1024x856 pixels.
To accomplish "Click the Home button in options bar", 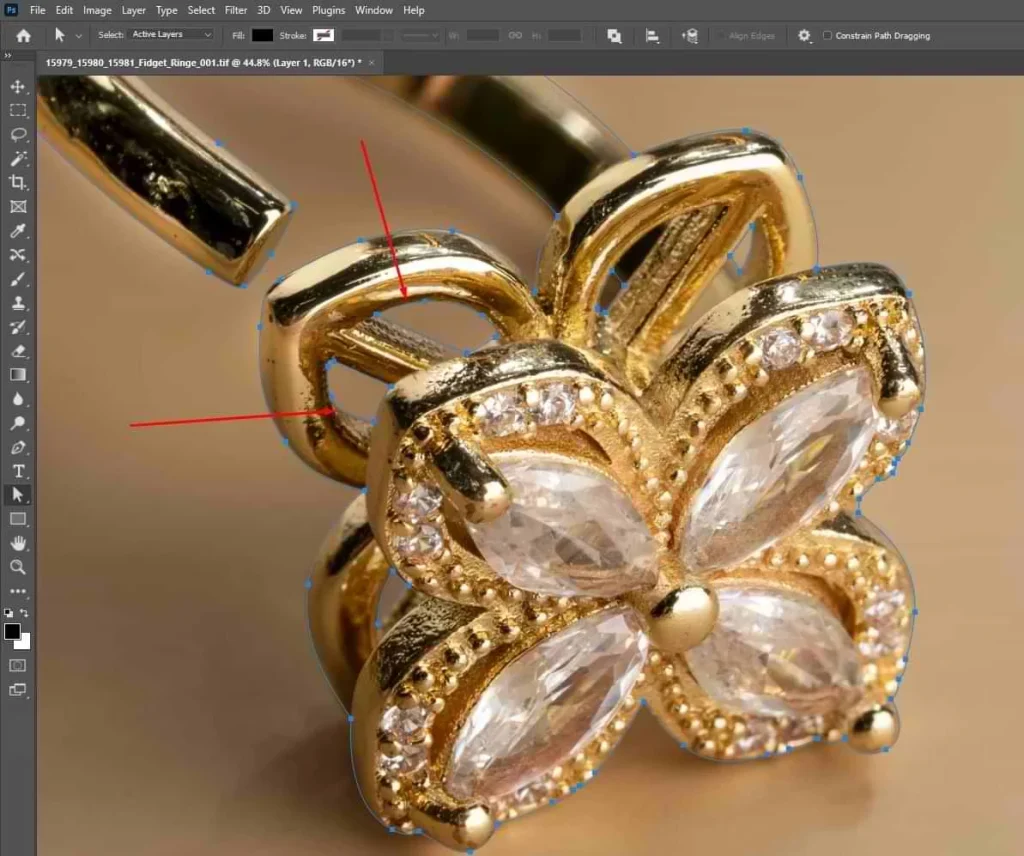I will click(23, 35).
